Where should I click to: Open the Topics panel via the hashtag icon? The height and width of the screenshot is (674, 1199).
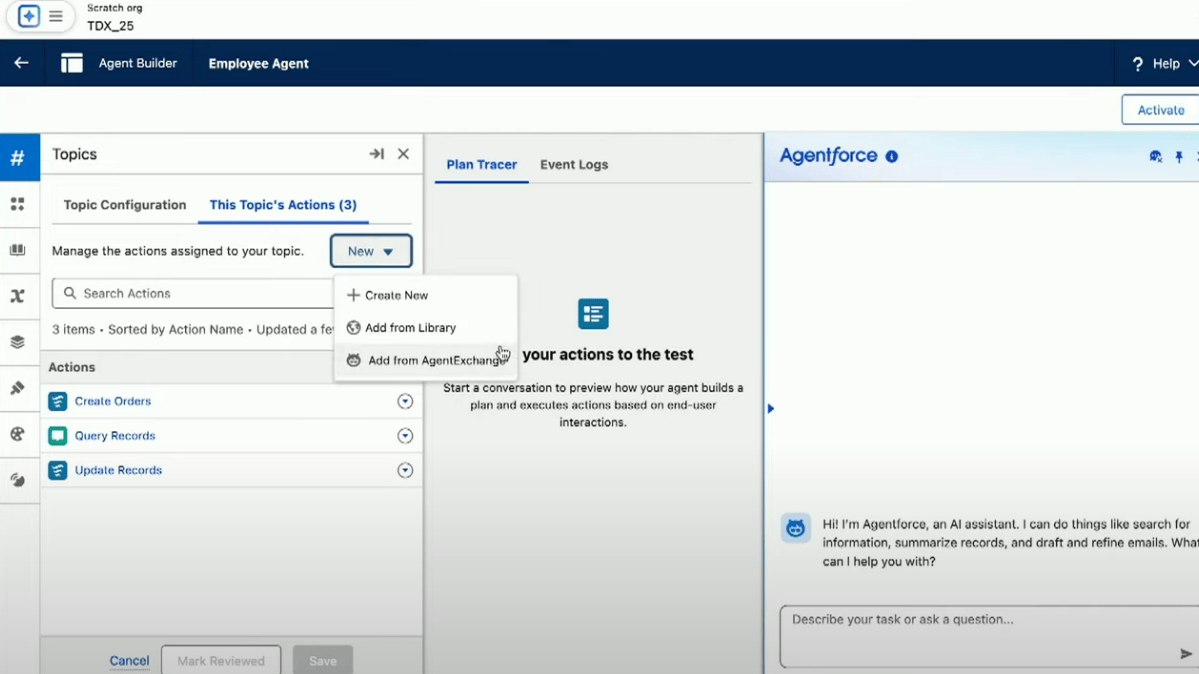pyautogui.click(x=20, y=157)
